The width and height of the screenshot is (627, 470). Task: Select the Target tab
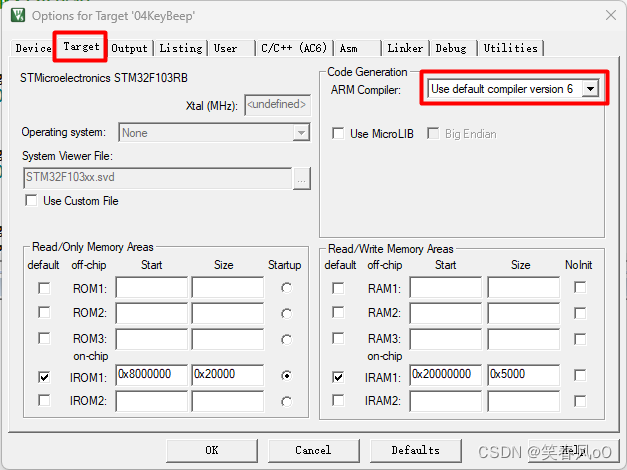[x=81, y=47]
